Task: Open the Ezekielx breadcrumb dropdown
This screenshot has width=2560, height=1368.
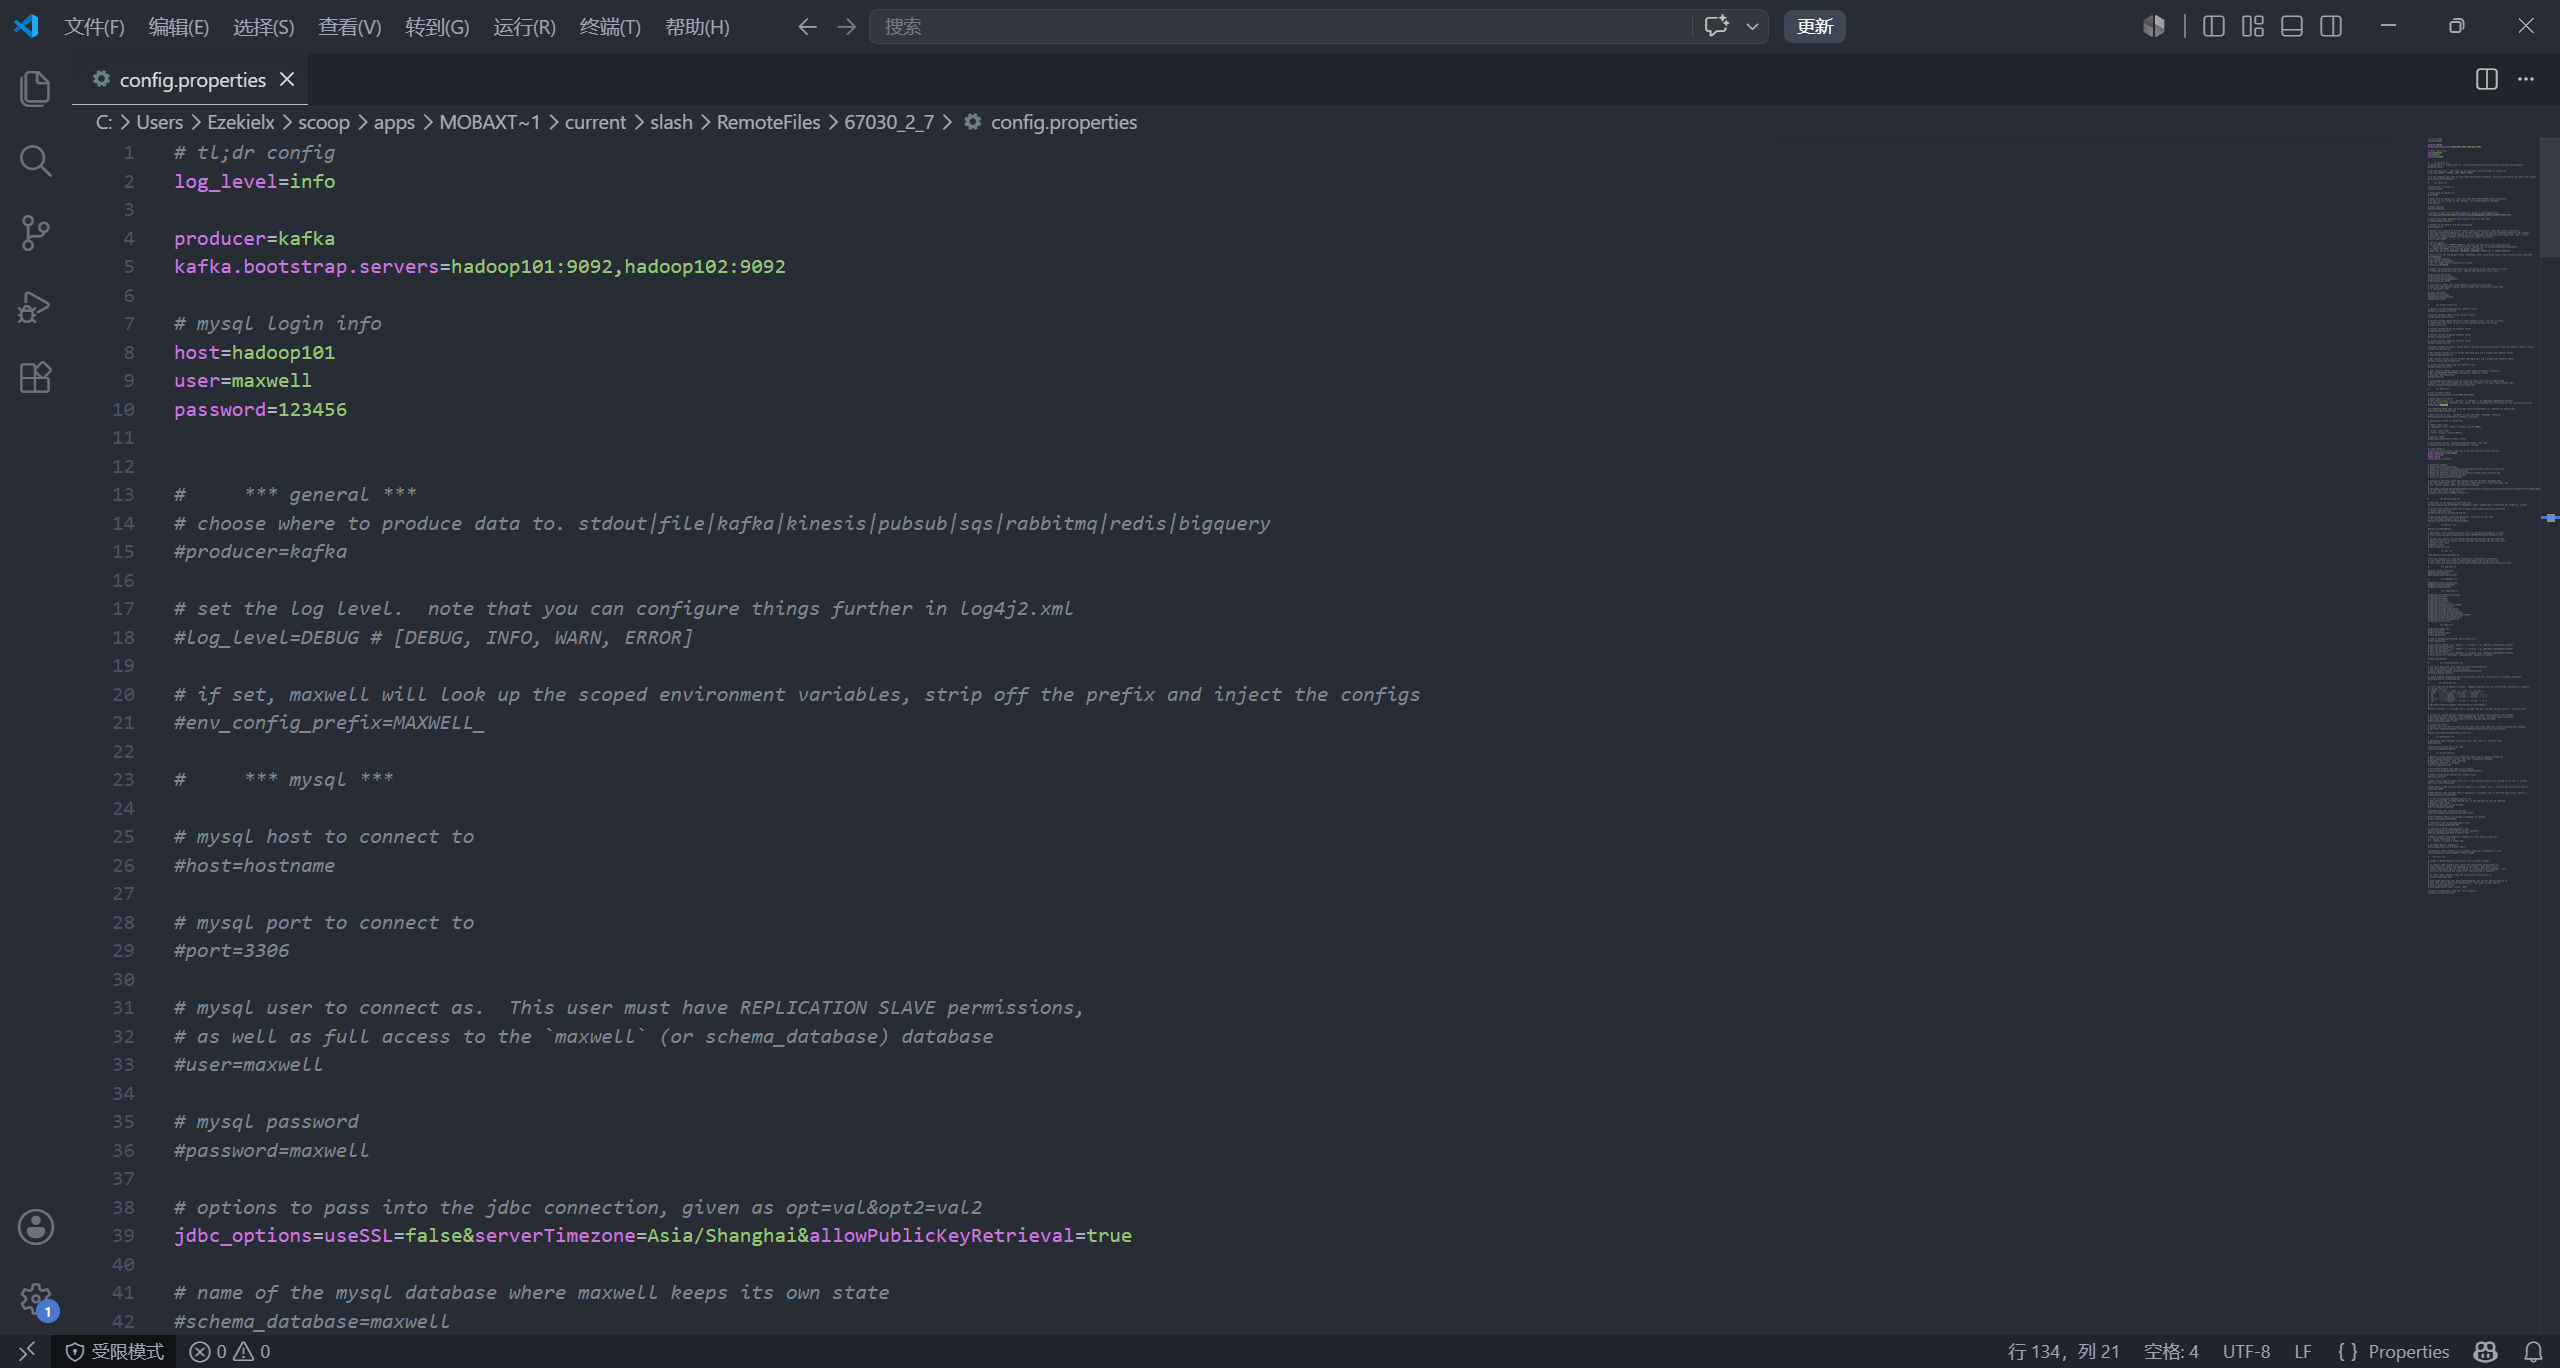Action: pos(240,122)
